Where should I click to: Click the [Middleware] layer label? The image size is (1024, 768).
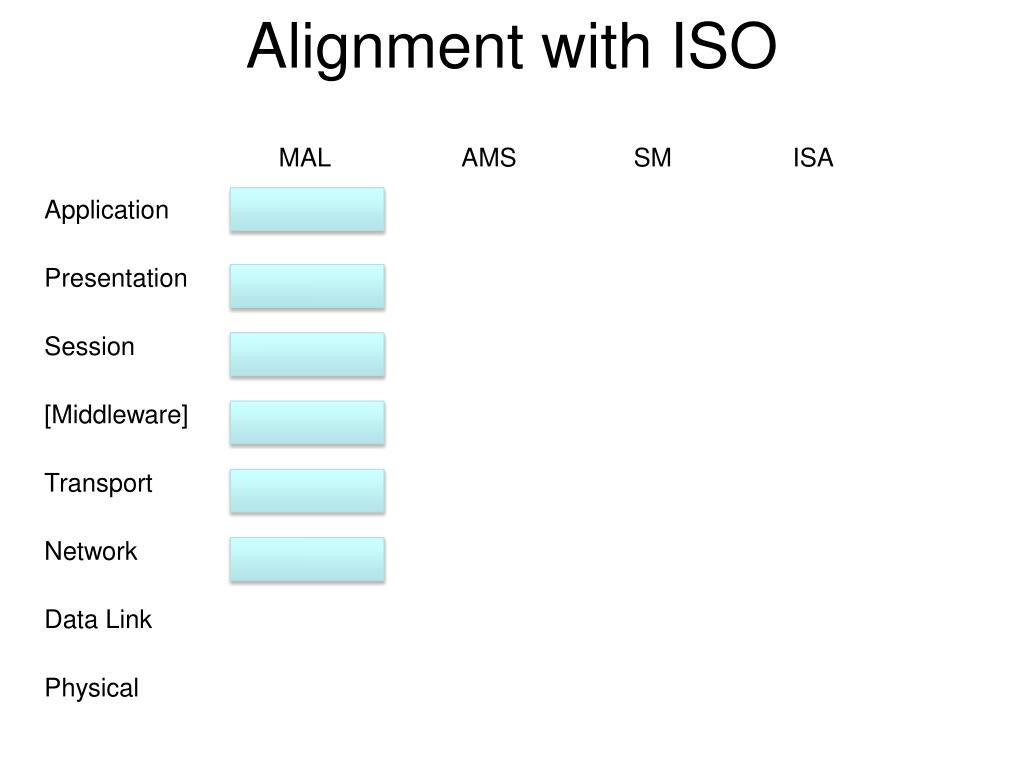pos(116,415)
